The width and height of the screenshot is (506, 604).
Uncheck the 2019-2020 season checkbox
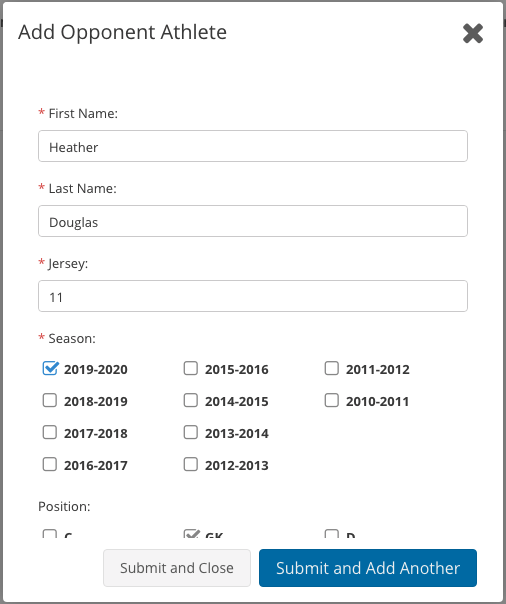(x=50, y=368)
